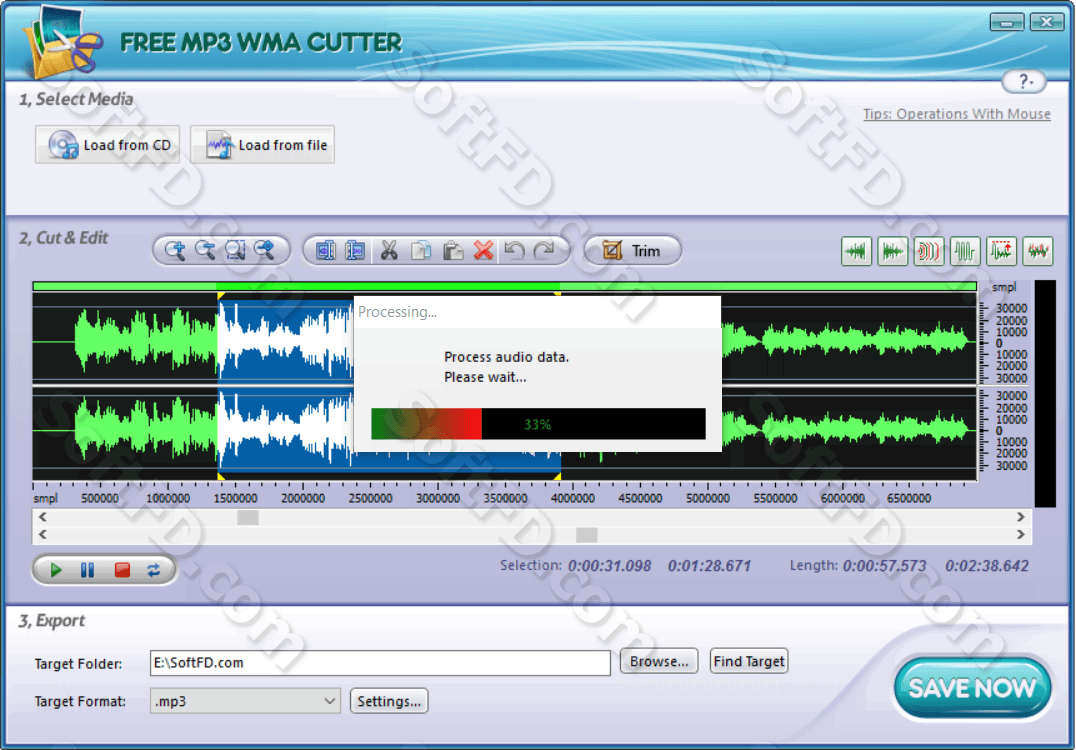Click the 5000000 sample mark on the ruler
This screenshot has width=1076, height=750.
[x=707, y=498]
